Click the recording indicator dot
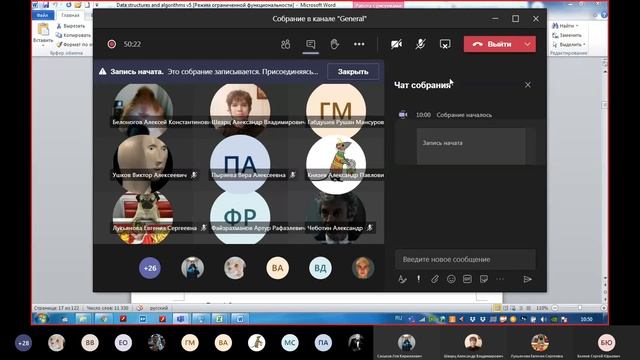This screenshot has height=360, width=640. pos(111,44)
